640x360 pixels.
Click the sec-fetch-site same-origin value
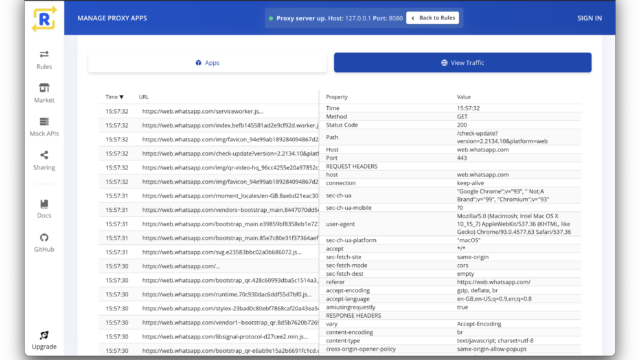point(473,257)
